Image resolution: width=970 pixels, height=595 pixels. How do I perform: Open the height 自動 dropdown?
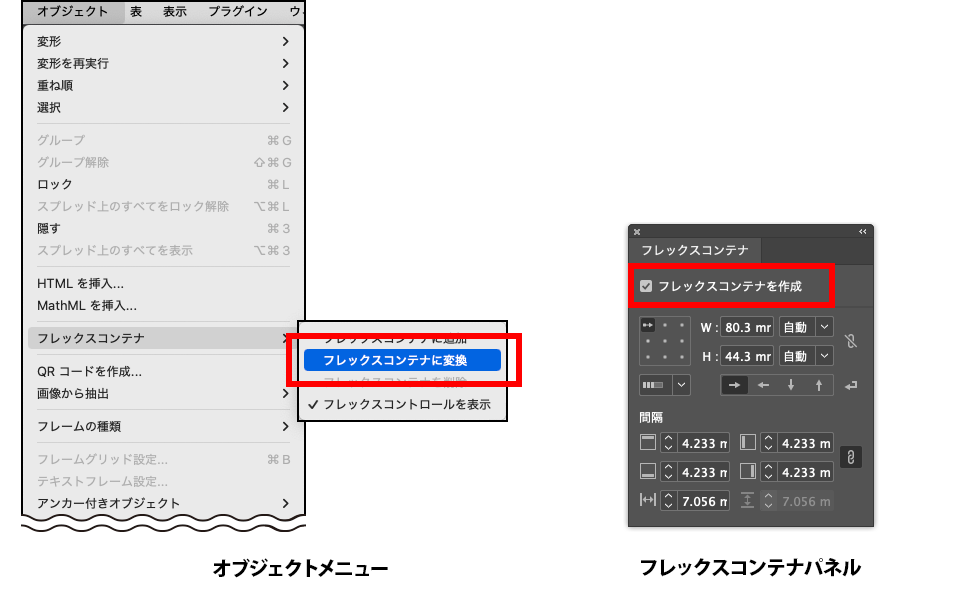[824, 356]
